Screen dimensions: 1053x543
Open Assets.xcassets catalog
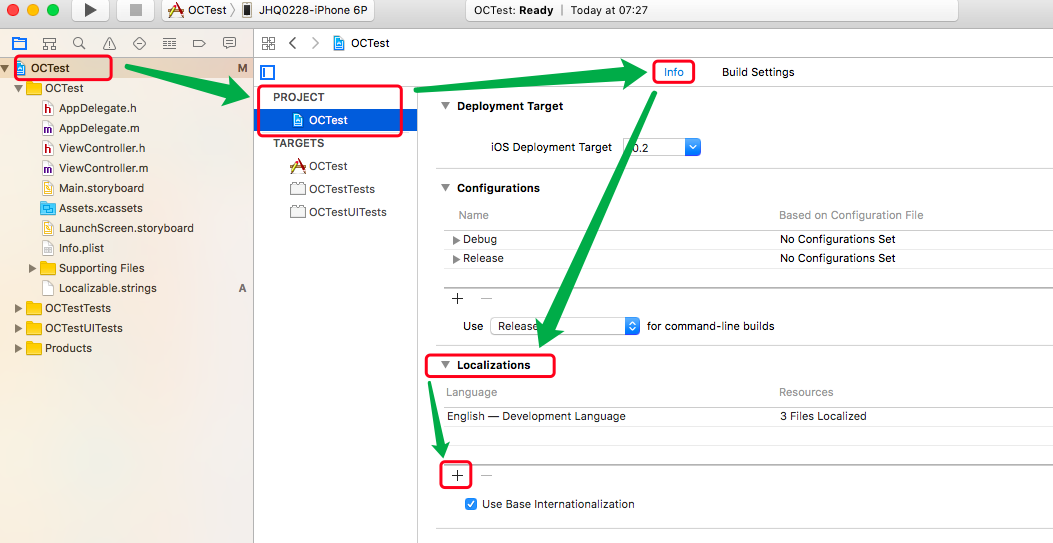click(x=100, y=208)
